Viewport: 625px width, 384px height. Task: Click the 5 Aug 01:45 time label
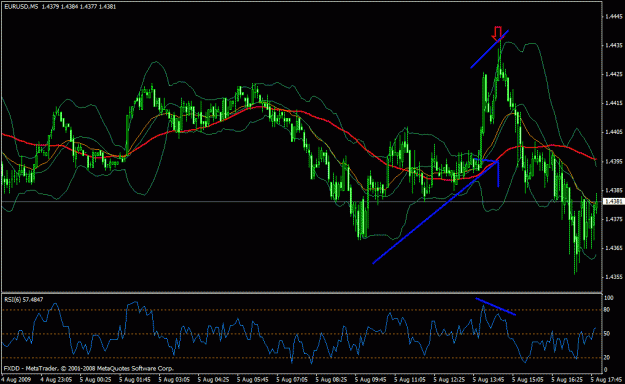pos(135,379)
